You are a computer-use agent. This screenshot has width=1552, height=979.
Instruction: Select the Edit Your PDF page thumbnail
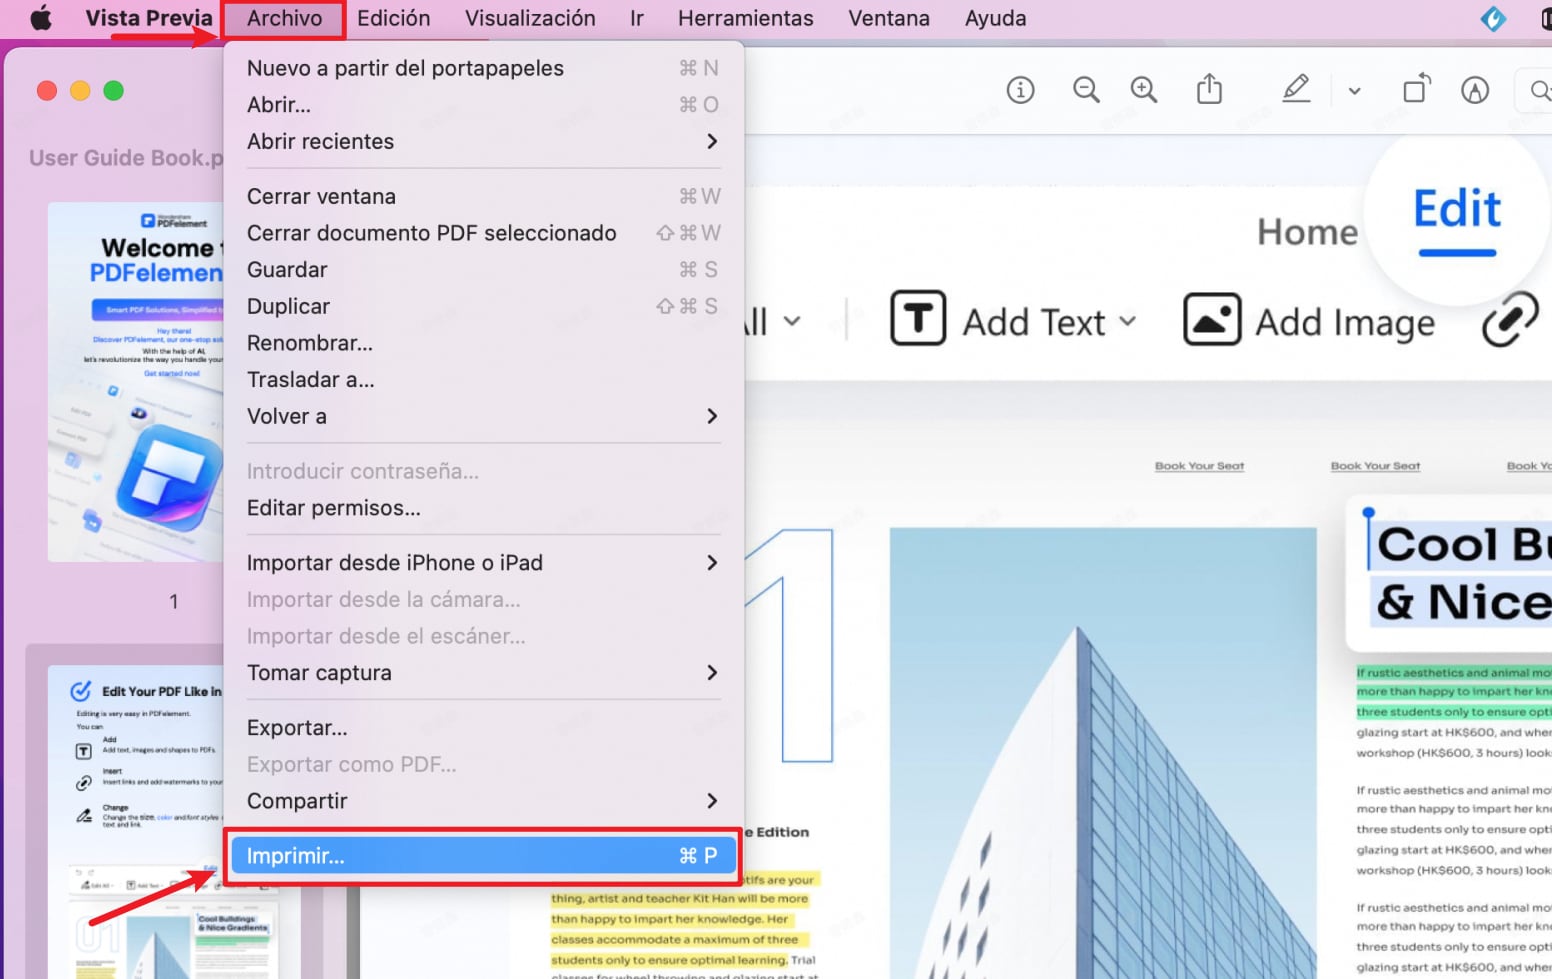click(135, 822)
